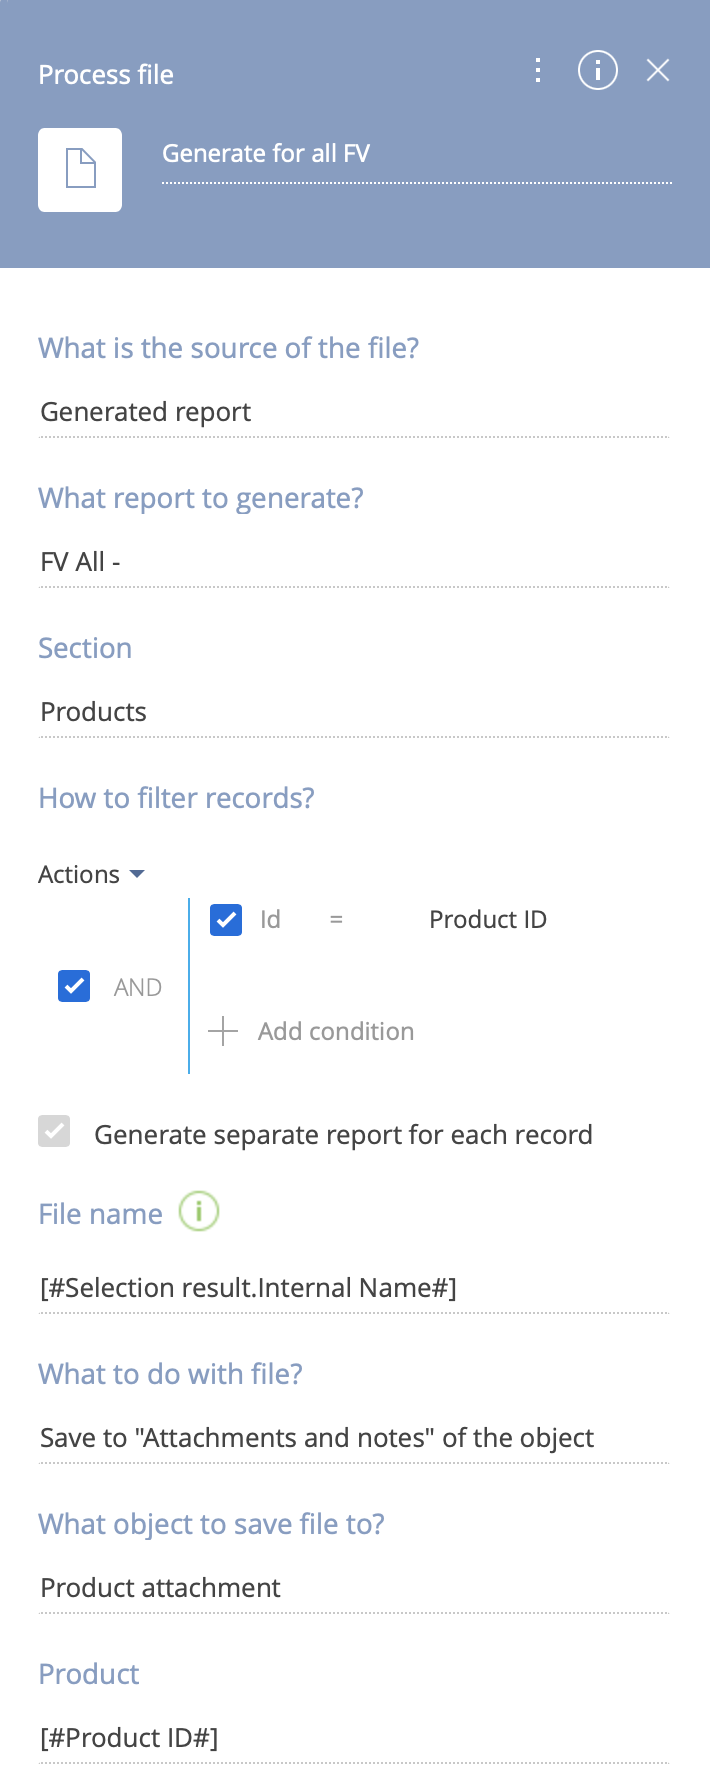Screen dimensions: 710x1778
Task: Click 'Add condition' link
Action: tap(336, 1031)
